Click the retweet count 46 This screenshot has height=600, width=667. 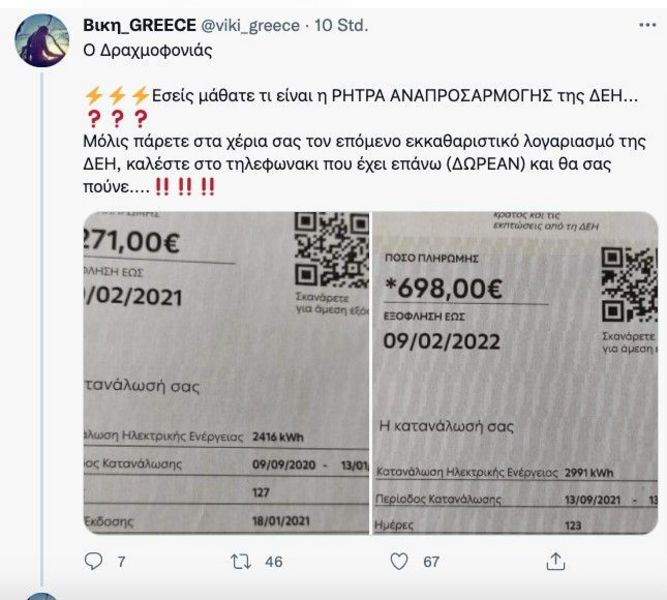274,562
